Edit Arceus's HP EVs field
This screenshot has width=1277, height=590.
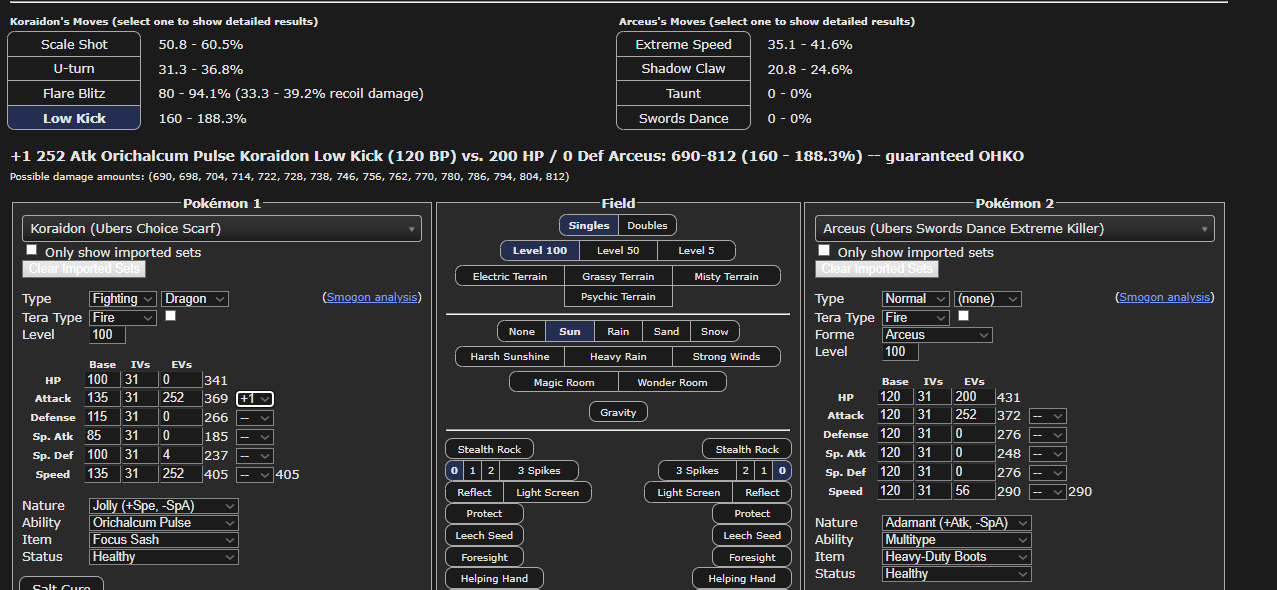974,397
